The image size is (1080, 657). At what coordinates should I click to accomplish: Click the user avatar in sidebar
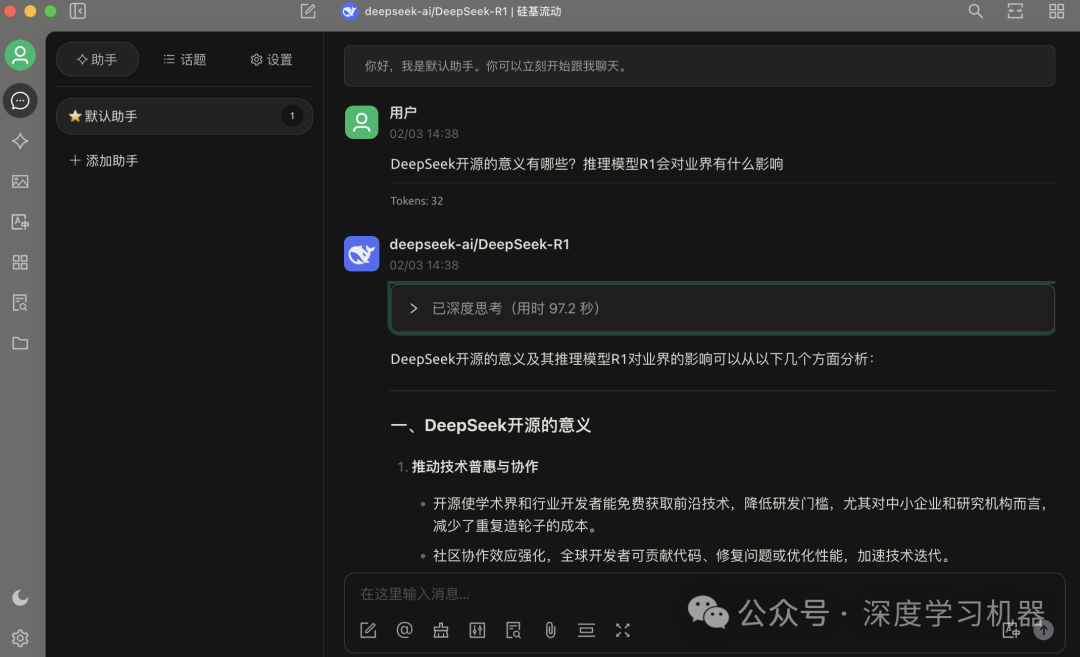click(20, 55)
